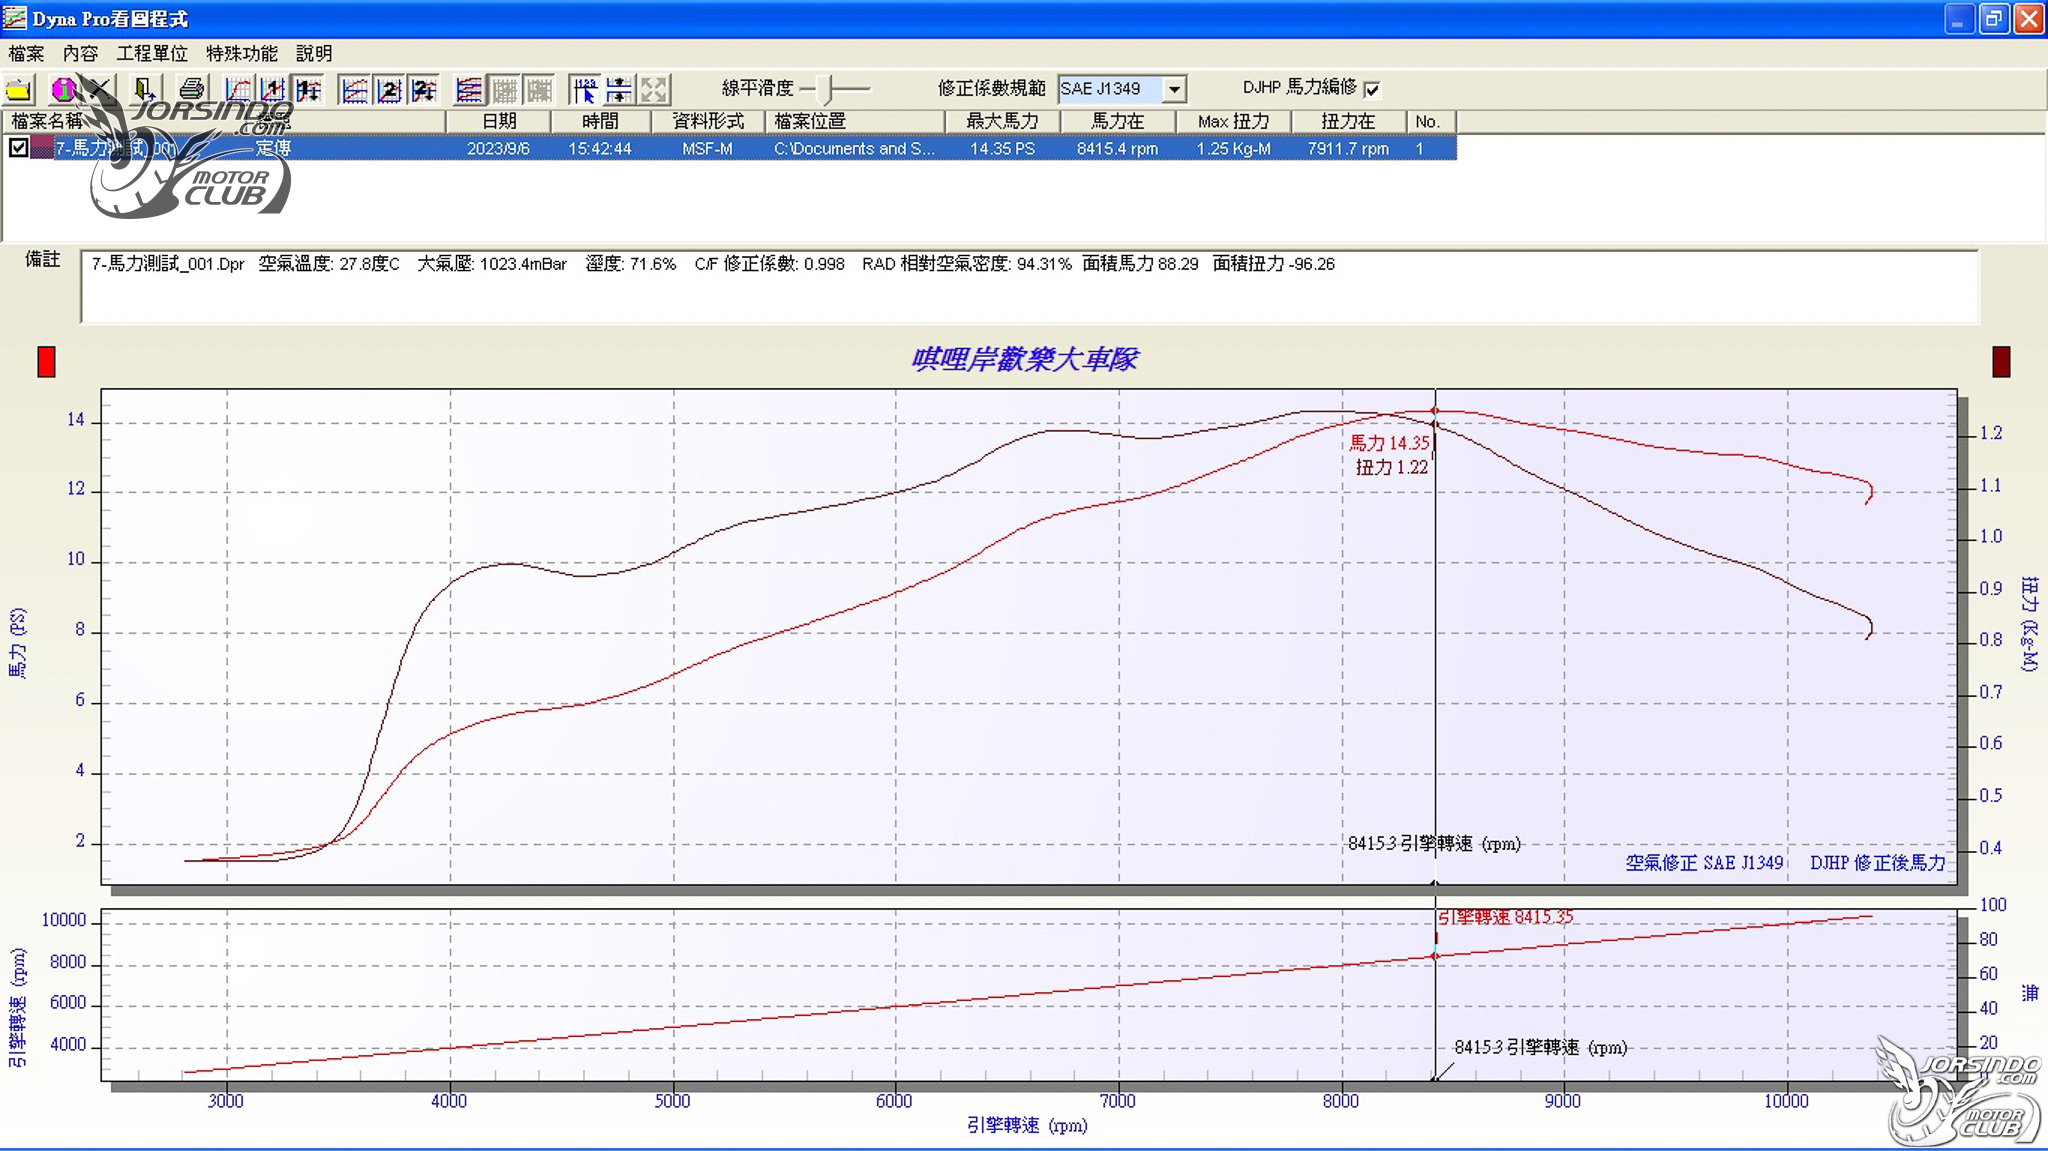Click the 空氣修正 SAE J1349 chart label
Screen dimensions: 2048x1151
tap(1704, 862)
